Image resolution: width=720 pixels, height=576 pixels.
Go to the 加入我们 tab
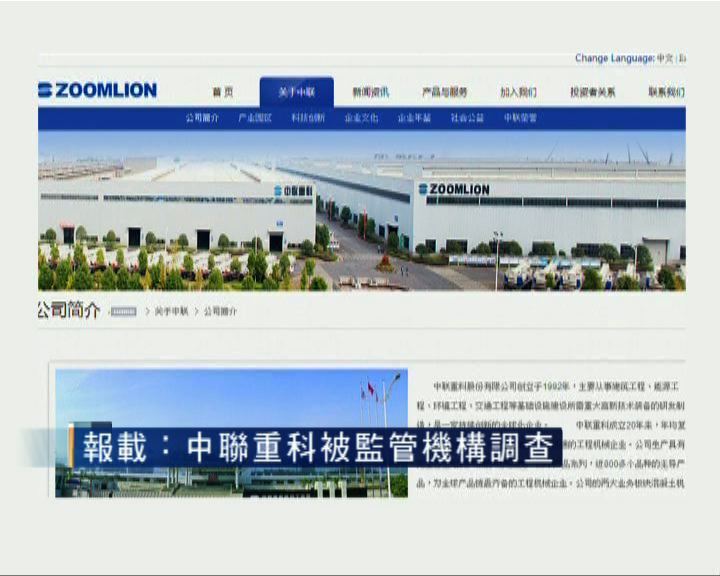[x=518, y=92]
